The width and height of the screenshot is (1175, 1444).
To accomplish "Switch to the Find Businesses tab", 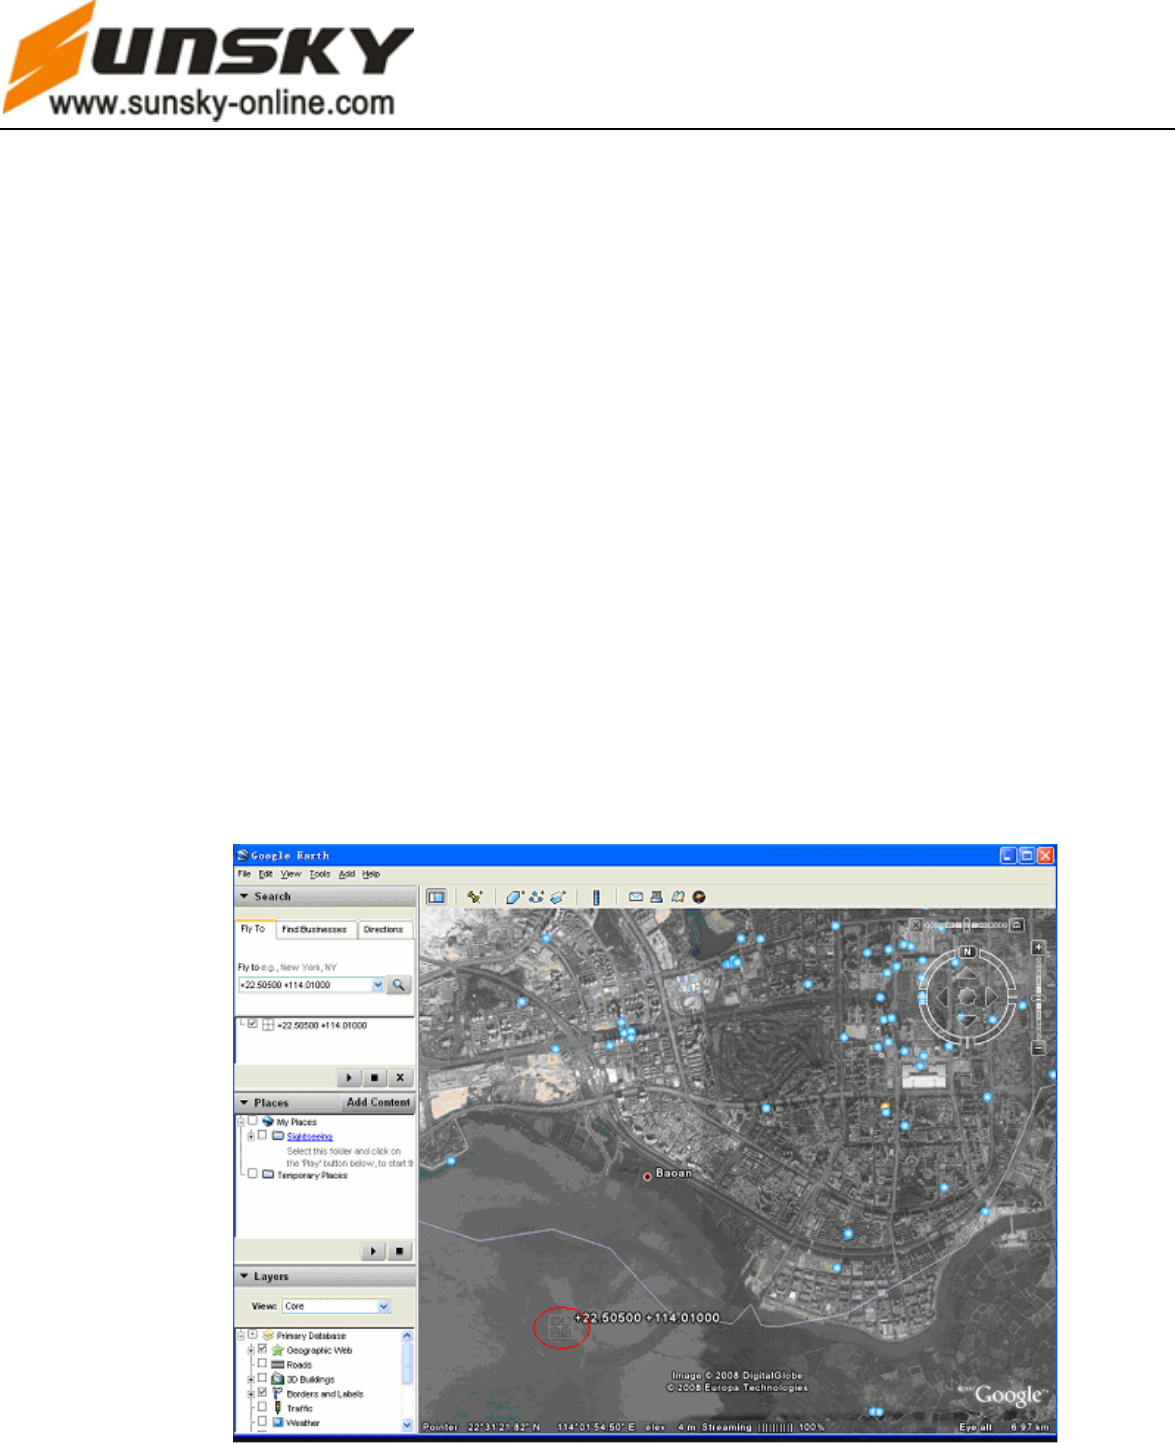I will coord(314,930).
